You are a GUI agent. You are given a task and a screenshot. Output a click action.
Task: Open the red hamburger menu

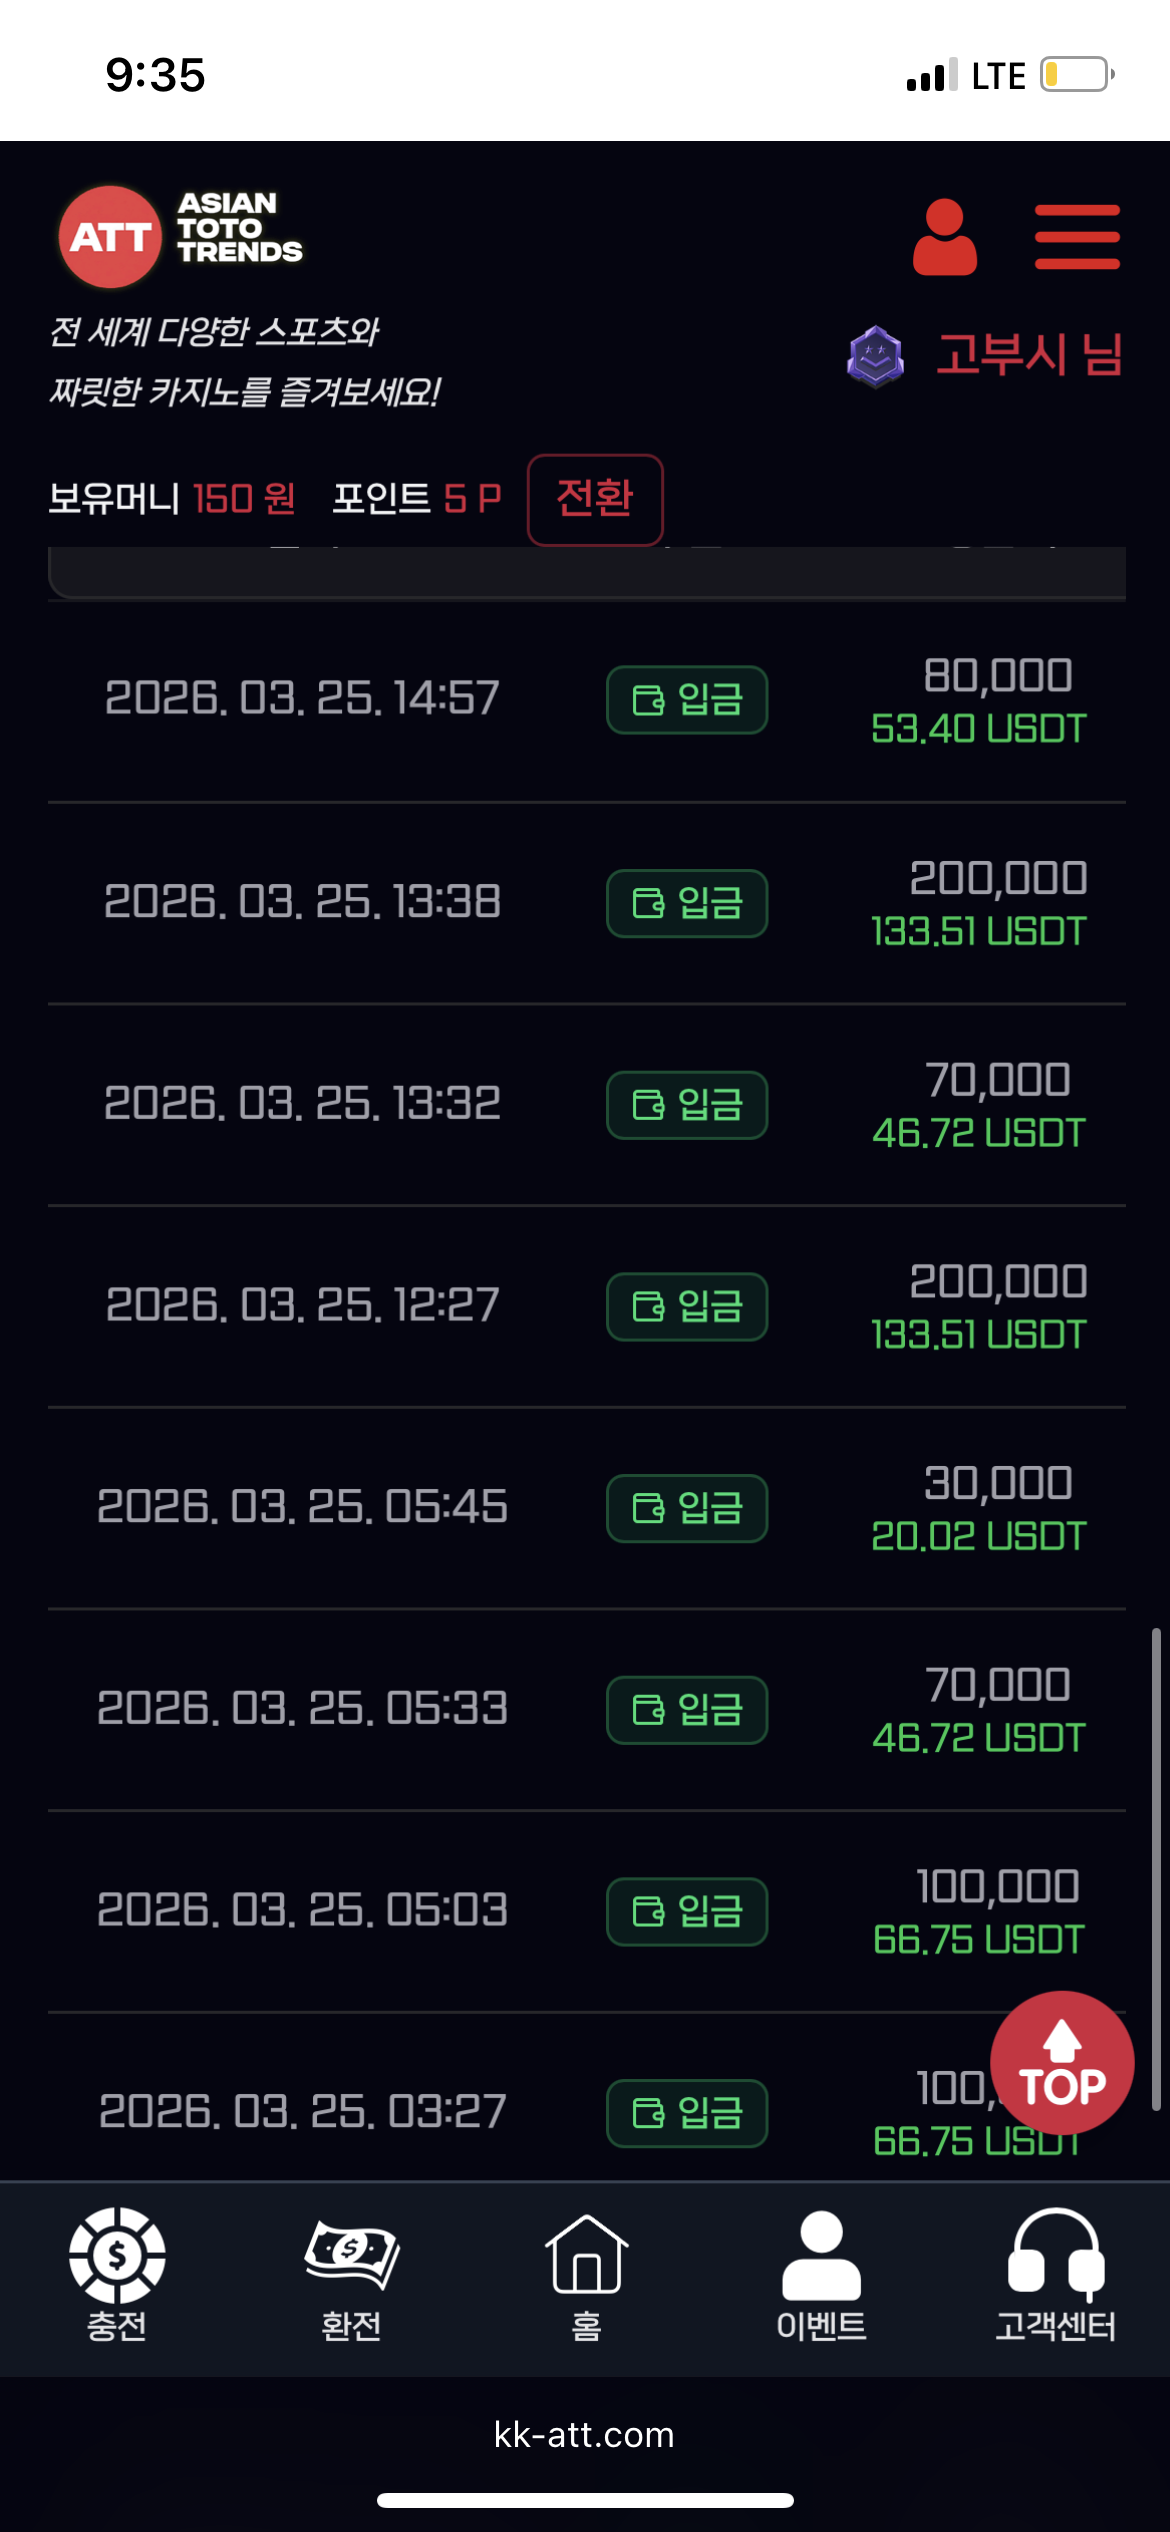point(1077,237)
